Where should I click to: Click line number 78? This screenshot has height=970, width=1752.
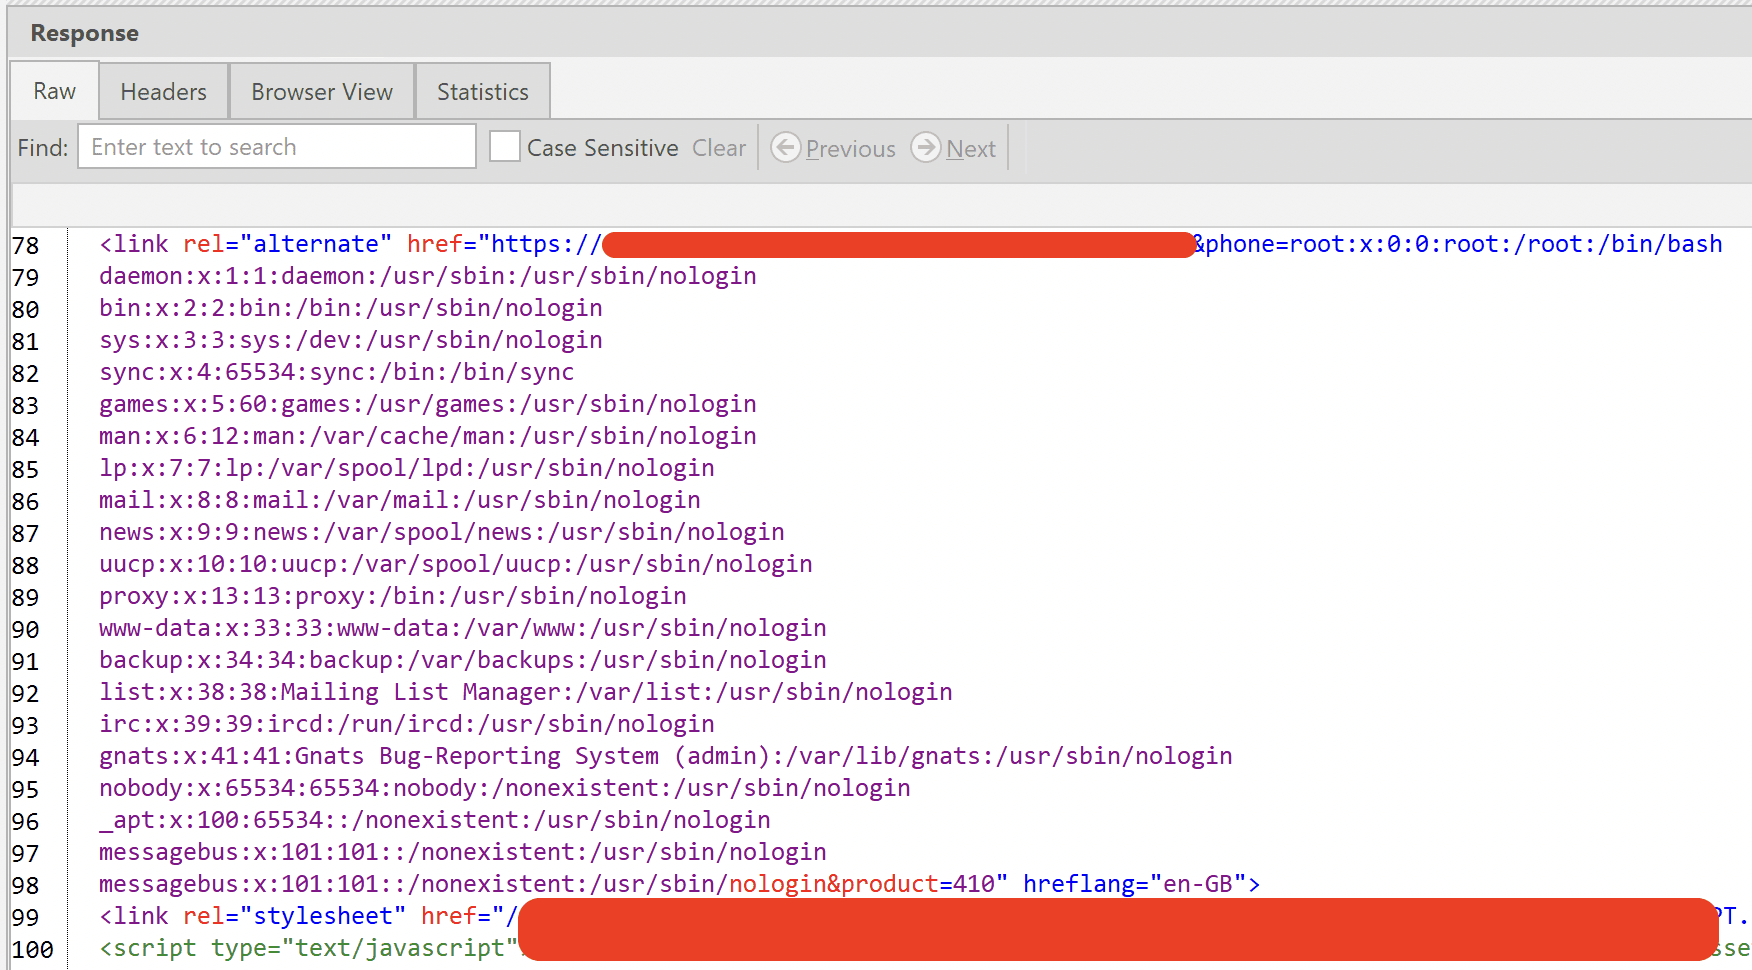click(26, 245)
